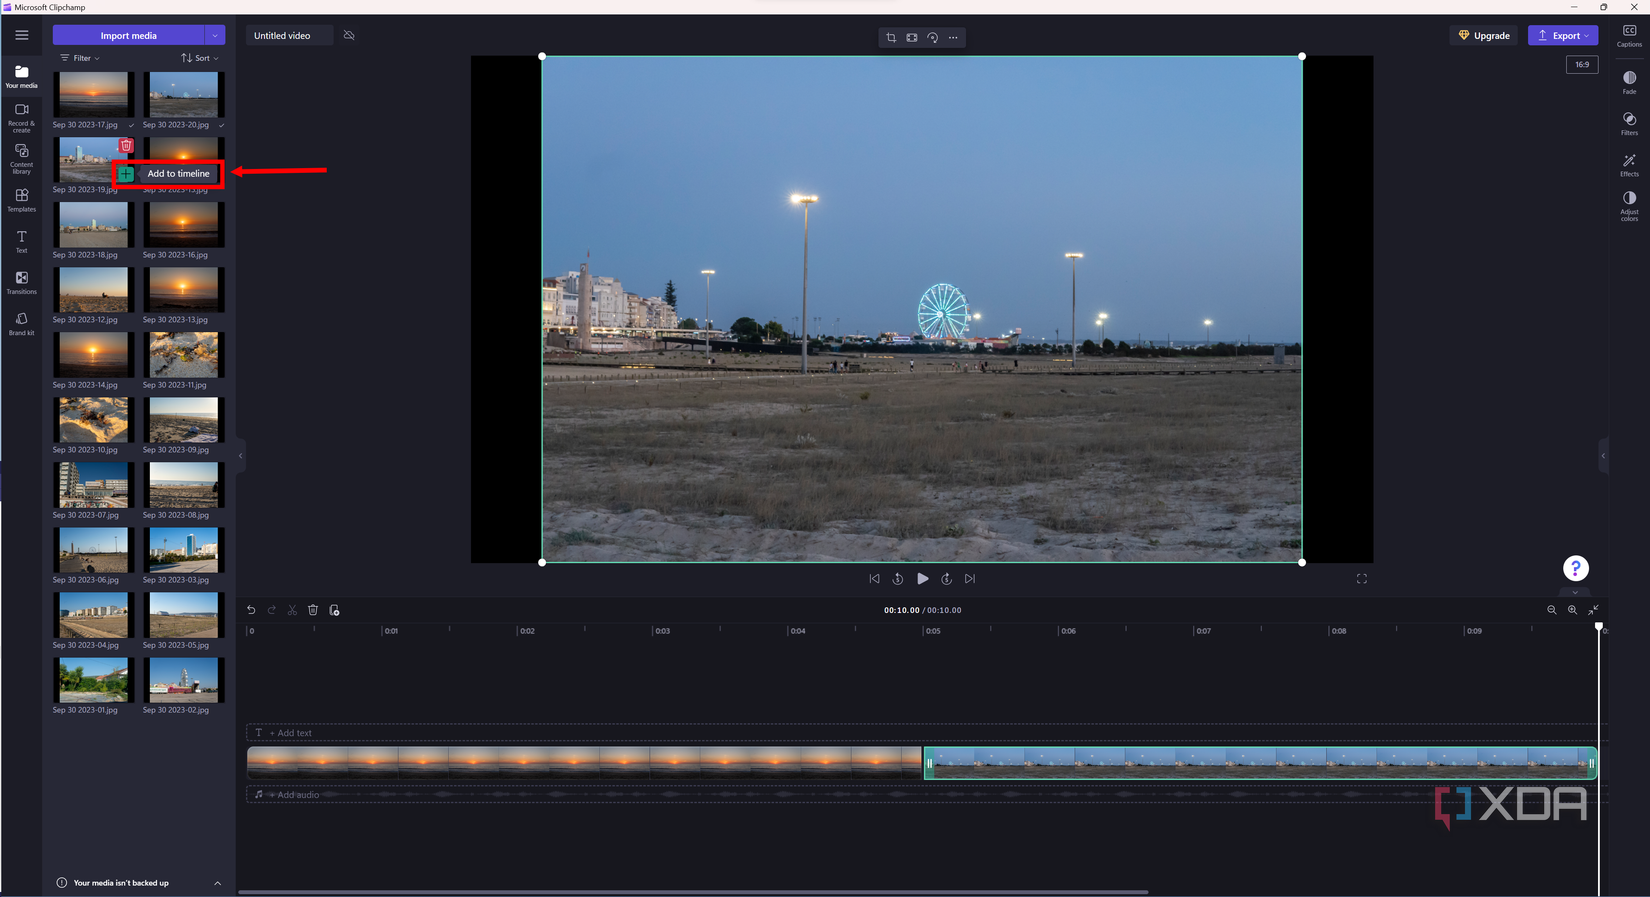
Task: Open the Captions panel
Action: tap(1629, 36)
